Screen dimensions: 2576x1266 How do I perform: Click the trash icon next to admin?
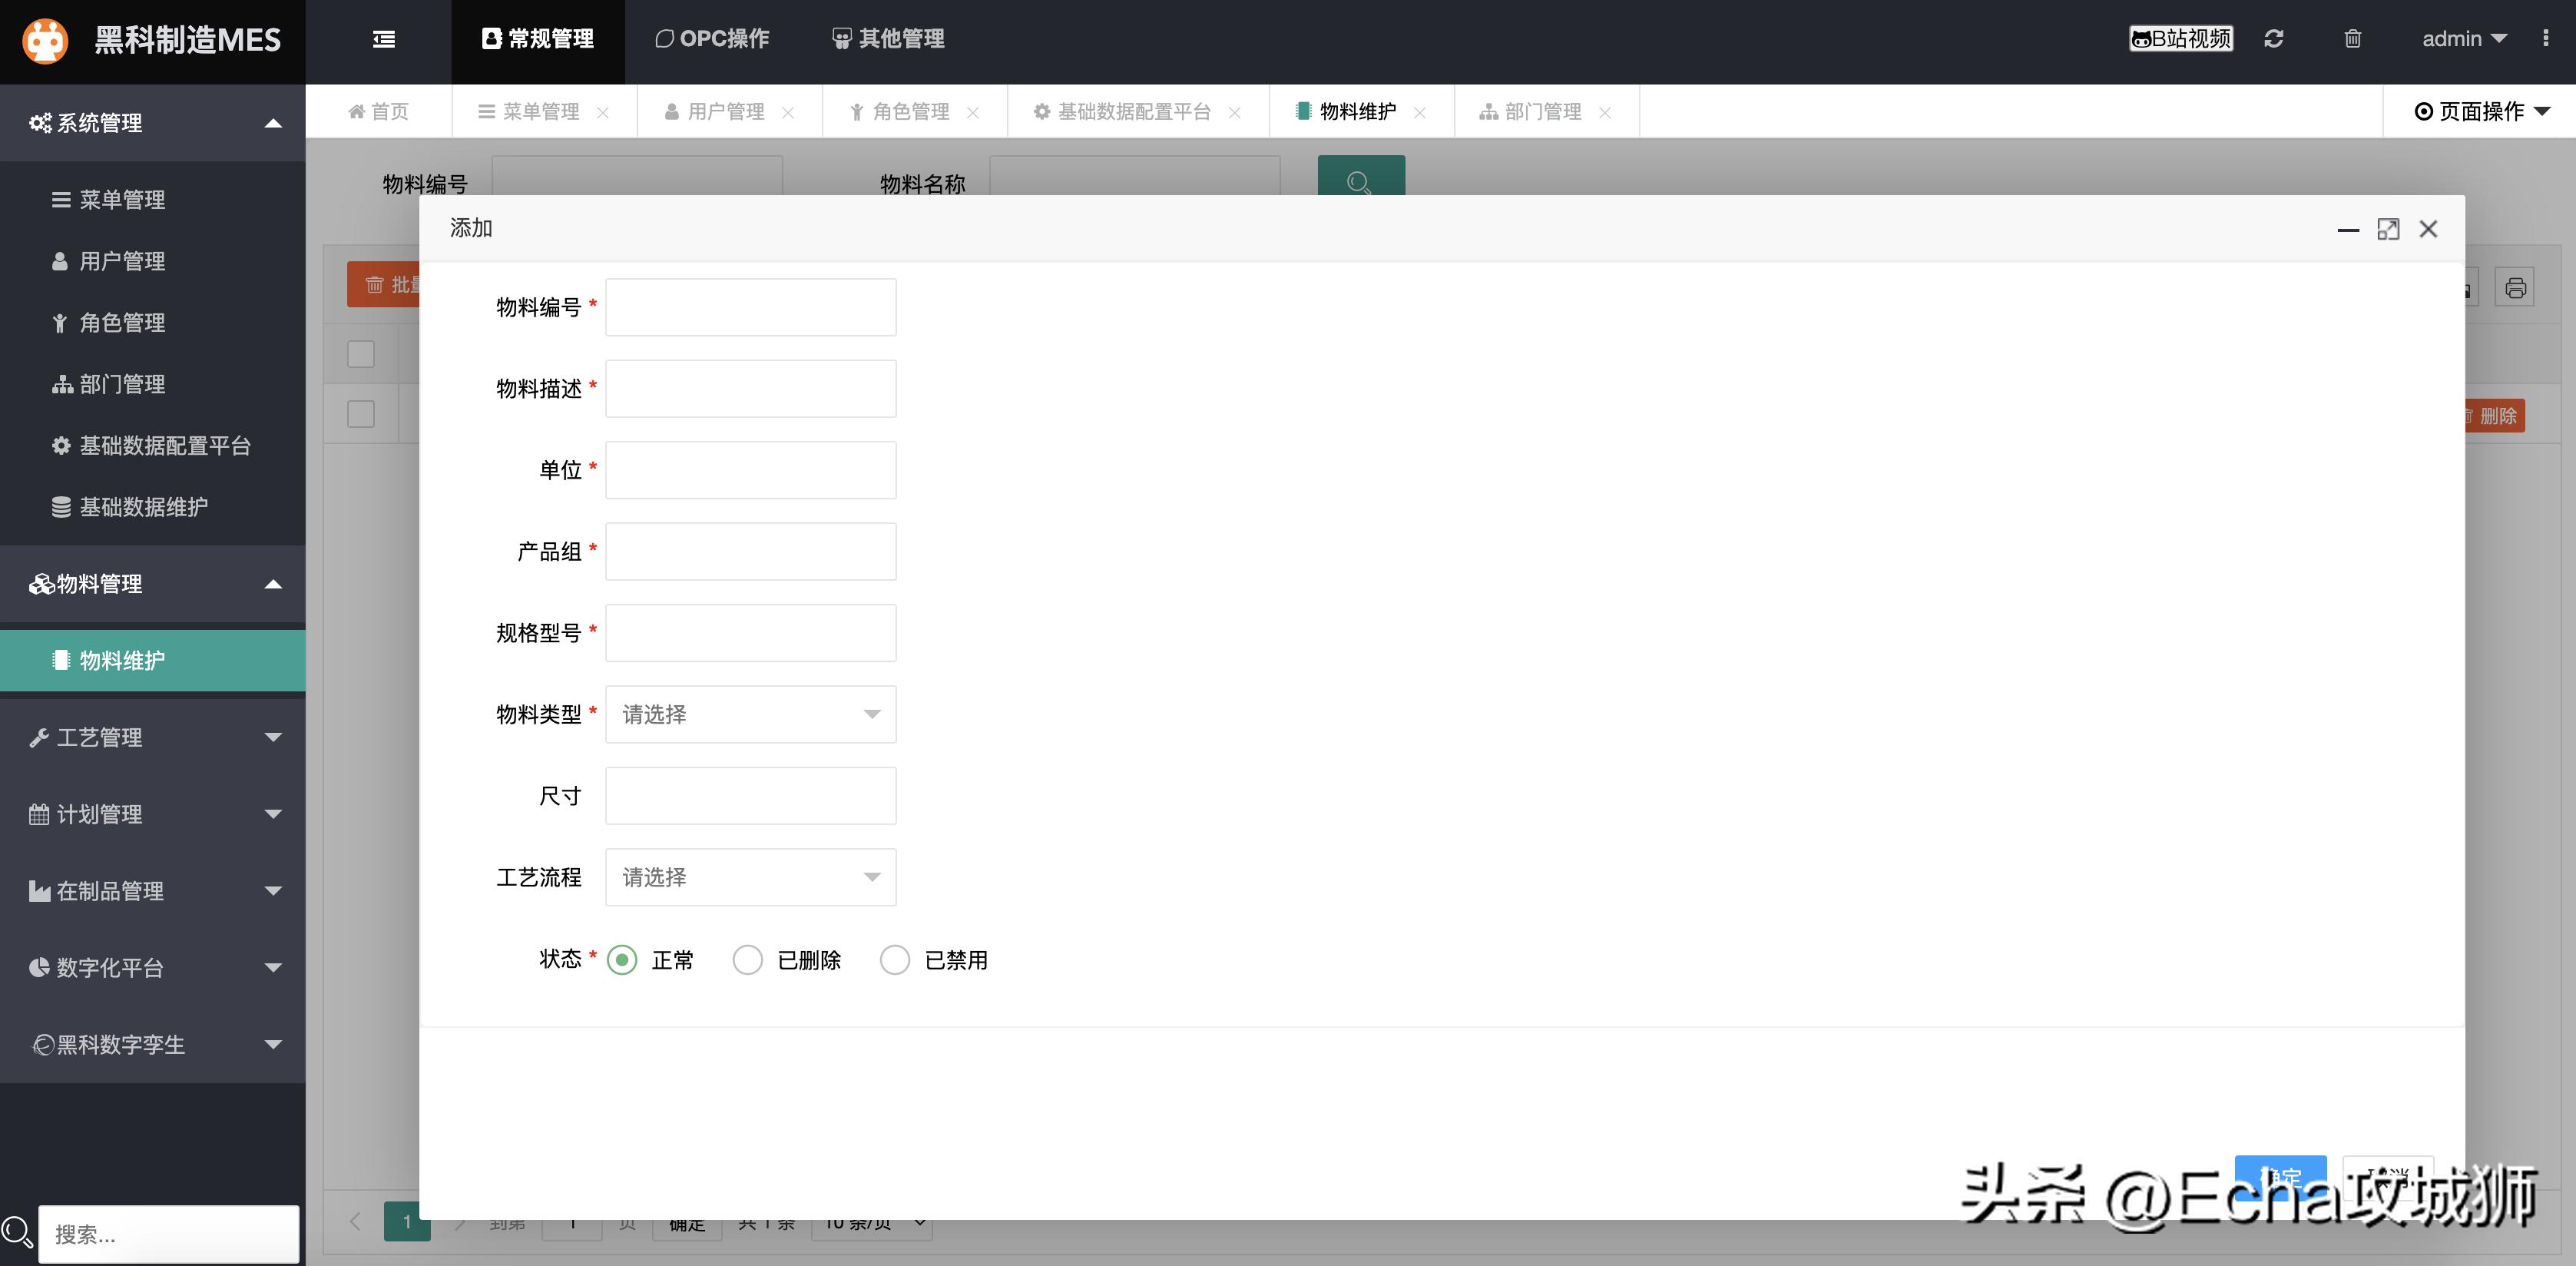point(2352,38)
